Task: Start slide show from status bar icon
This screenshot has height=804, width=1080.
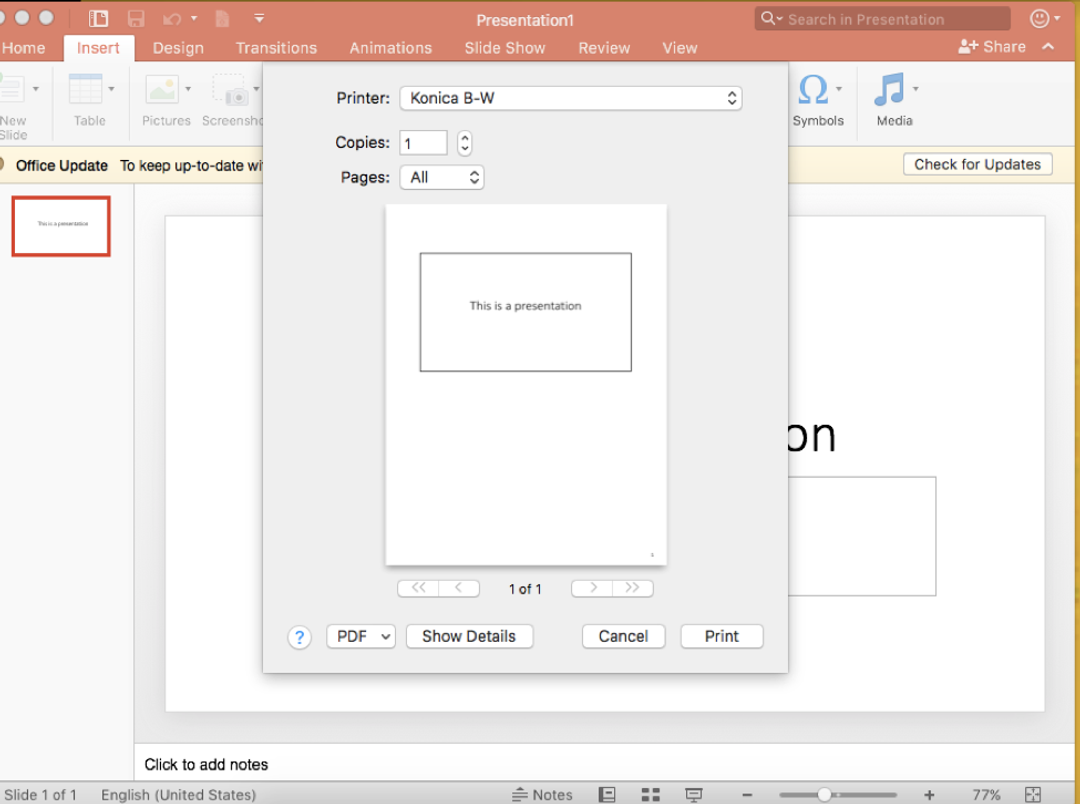Action: tap(694, 794)
